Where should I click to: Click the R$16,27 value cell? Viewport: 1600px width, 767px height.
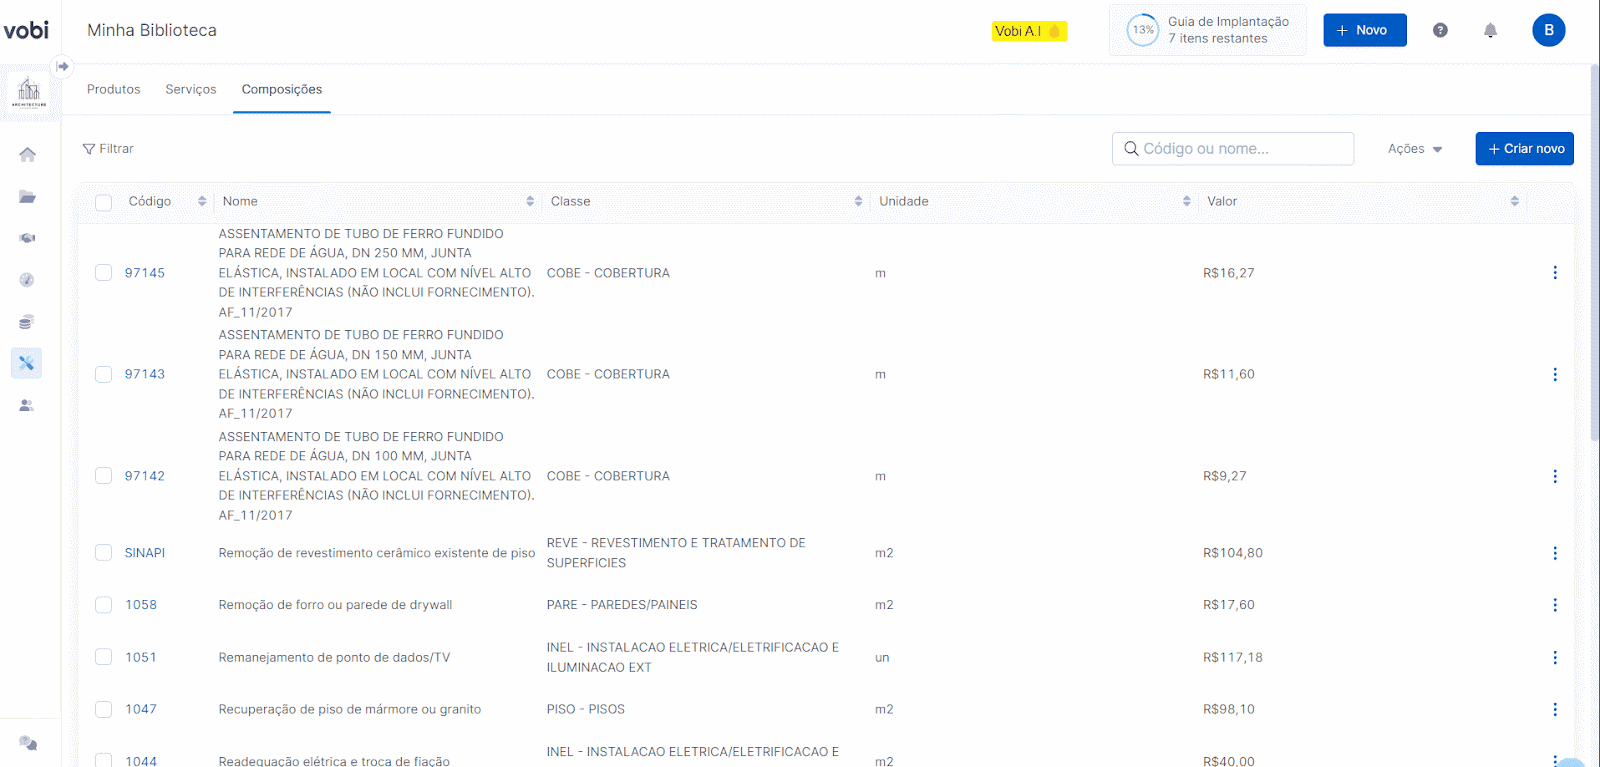[x=1229, y=273]
